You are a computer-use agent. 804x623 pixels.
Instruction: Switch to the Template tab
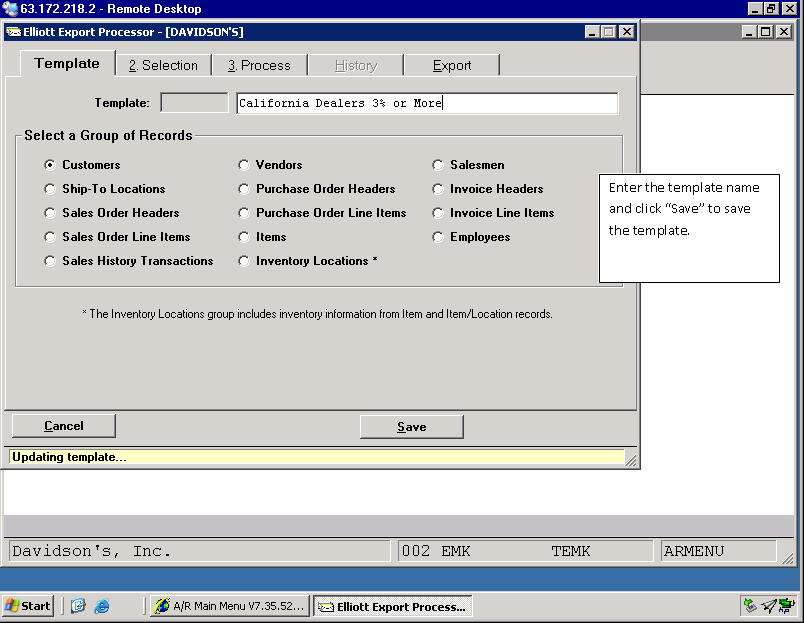(67, 64)
